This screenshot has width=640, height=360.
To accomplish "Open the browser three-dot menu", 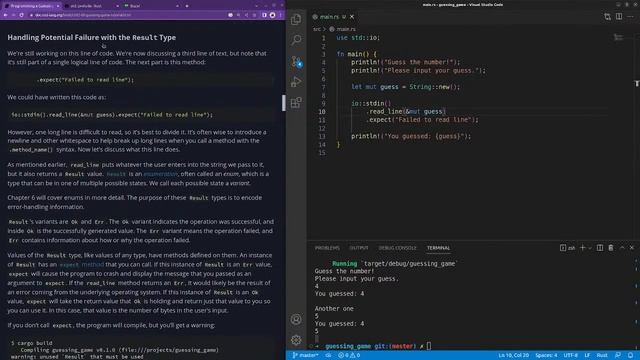I will 280,15.
